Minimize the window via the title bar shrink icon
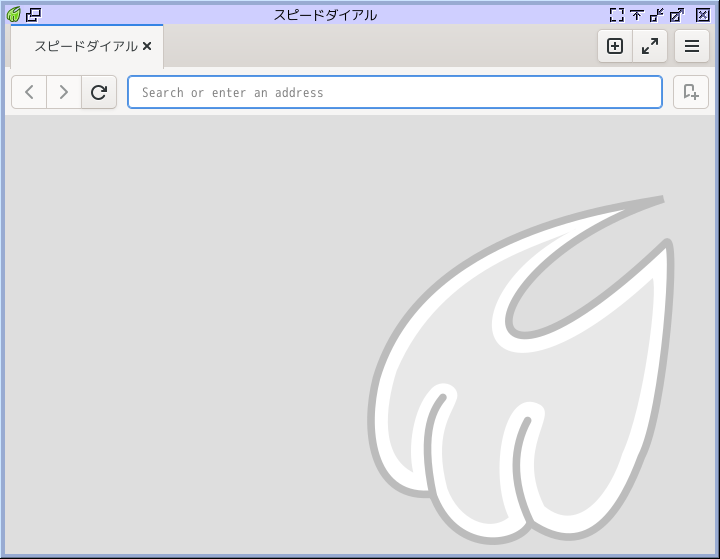Viewport: 720px width, 559px height. pyautogui.click(x=657, y=15)
